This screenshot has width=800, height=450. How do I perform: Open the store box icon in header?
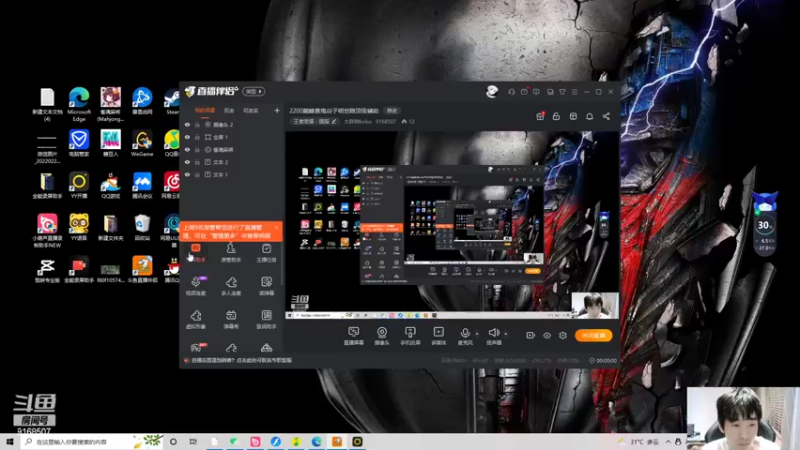(573, 116)
